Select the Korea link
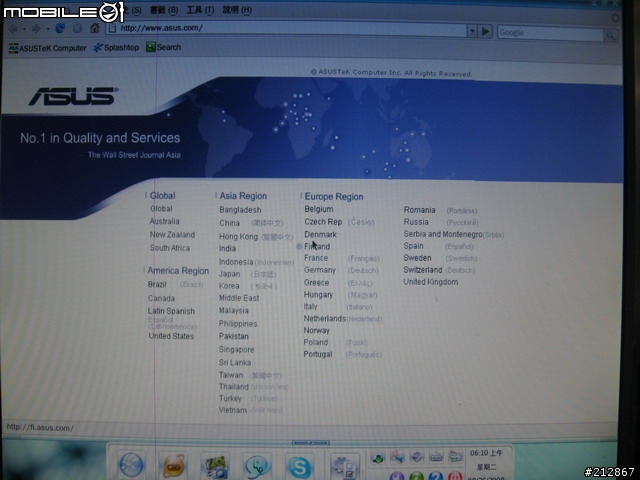The width and height of the screenshot is (640, 480). (229, 286)
